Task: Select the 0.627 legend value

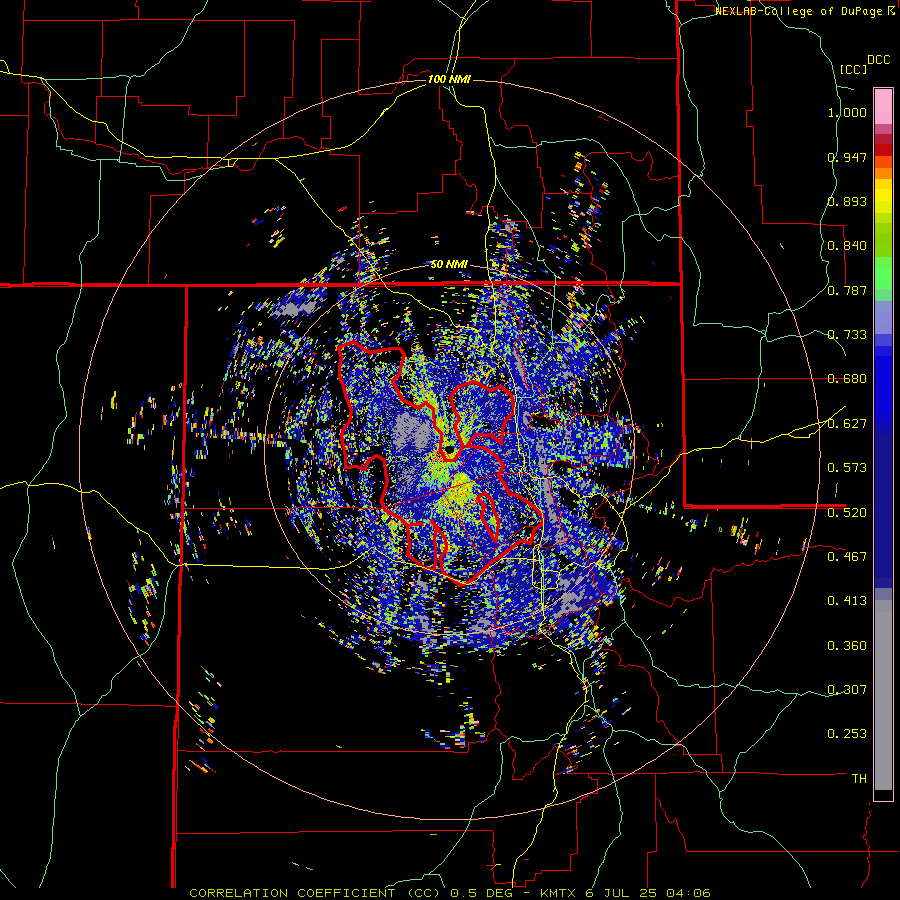Action: (x=847, y=424)
